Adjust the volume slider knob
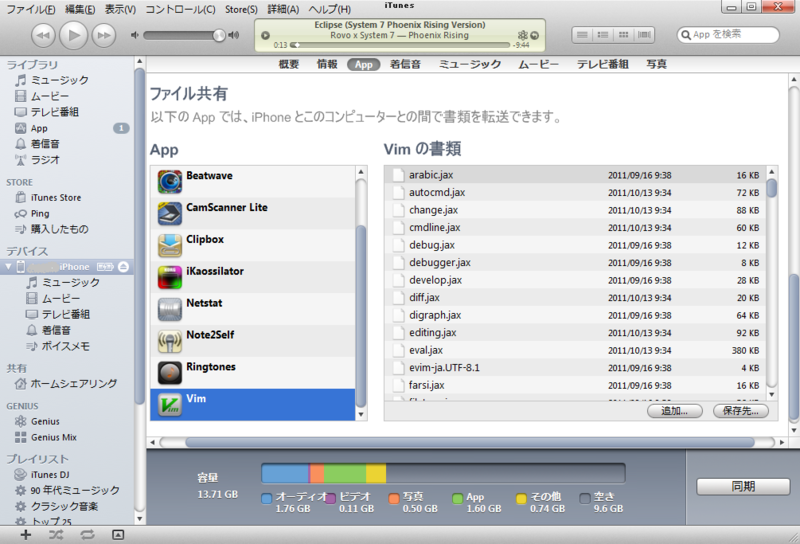Image resolution: width=800 pixels, height=544 pixels. tap(219, 35)
